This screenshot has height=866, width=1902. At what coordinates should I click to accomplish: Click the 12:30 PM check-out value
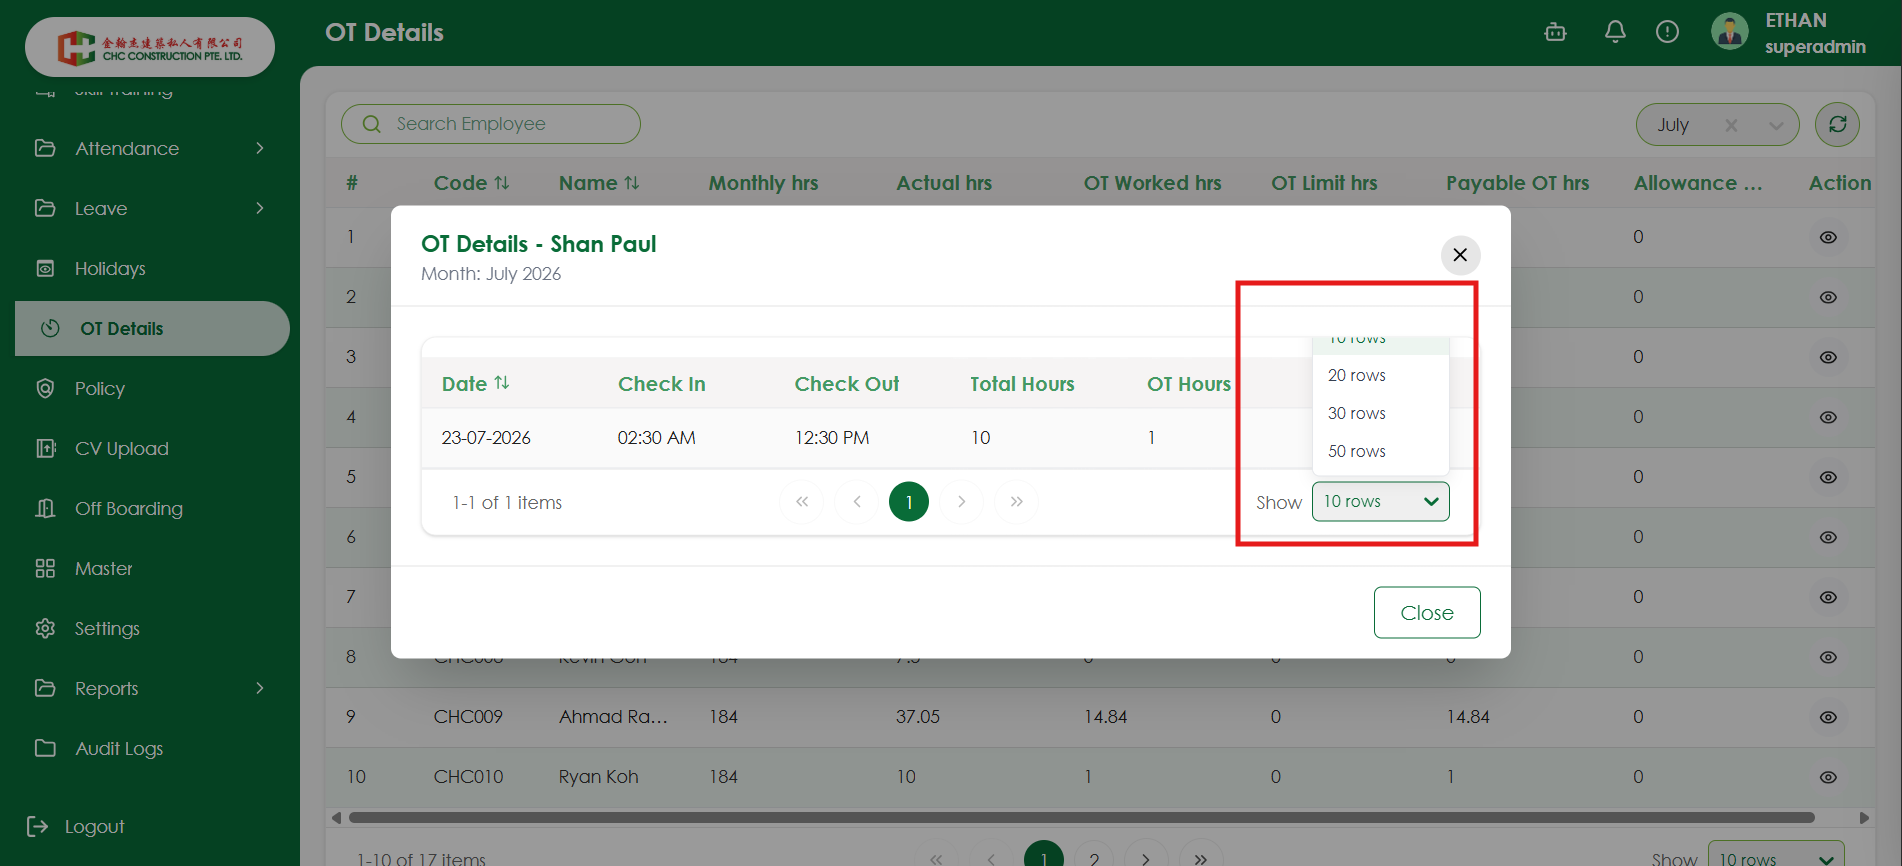(x=832, y=438)
